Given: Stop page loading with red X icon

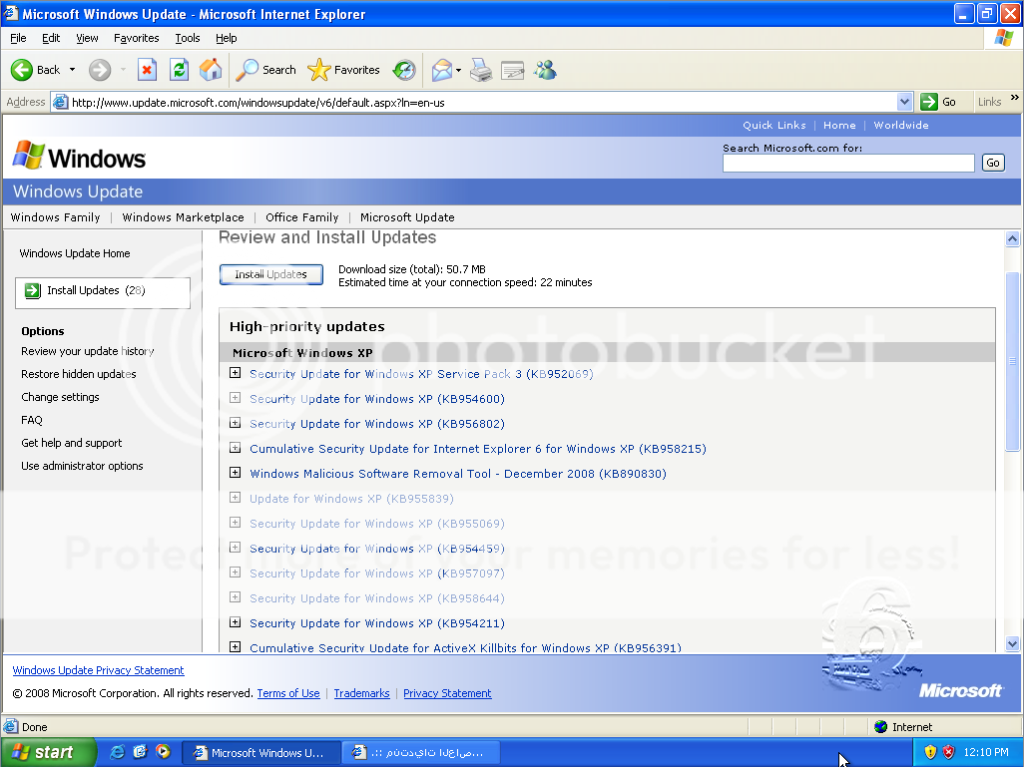Looking at the screenshot, I should coord(147,70).
